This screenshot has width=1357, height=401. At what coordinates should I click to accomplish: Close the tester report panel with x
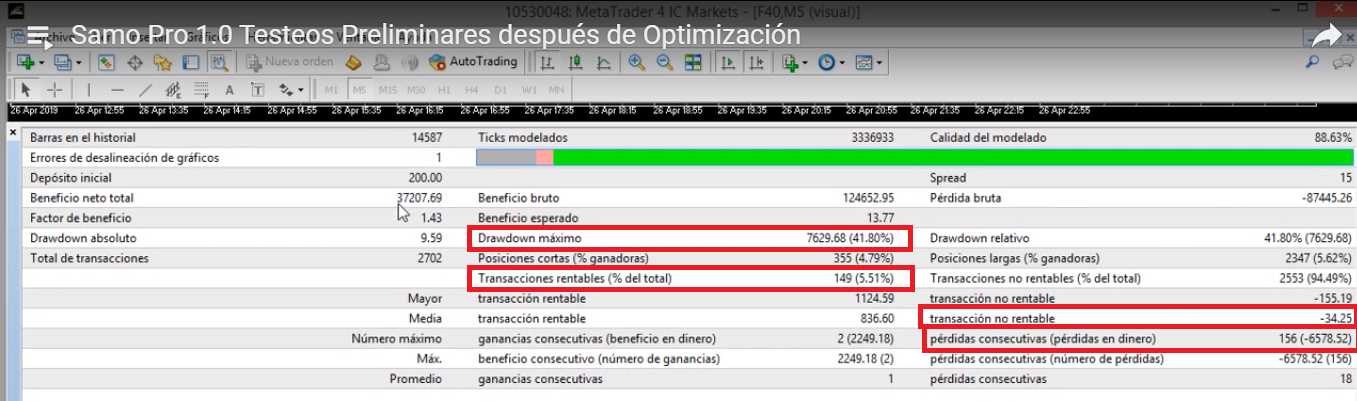(x=13, y=132)
